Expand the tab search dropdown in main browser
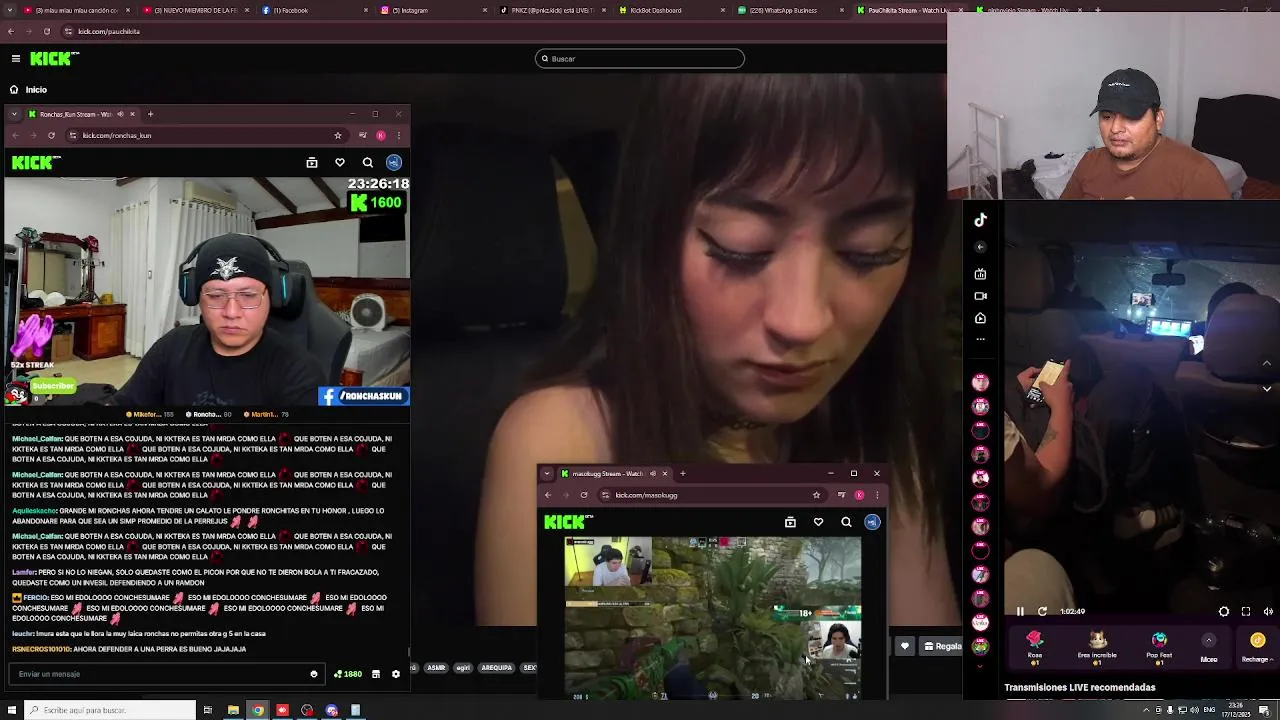The height and width of the screenshot is (720, 1280). (8, 10)
